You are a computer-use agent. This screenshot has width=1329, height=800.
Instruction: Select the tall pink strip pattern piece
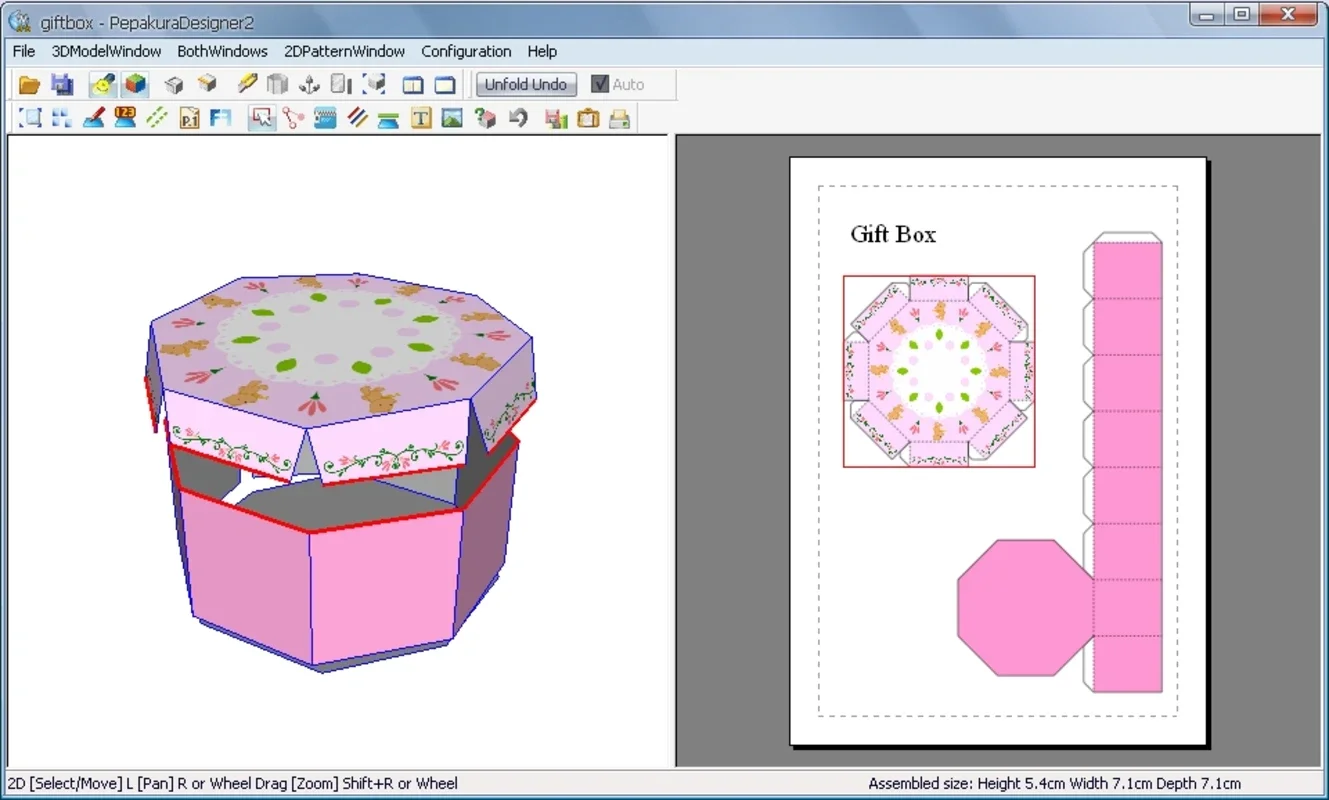pos(1124,462)
